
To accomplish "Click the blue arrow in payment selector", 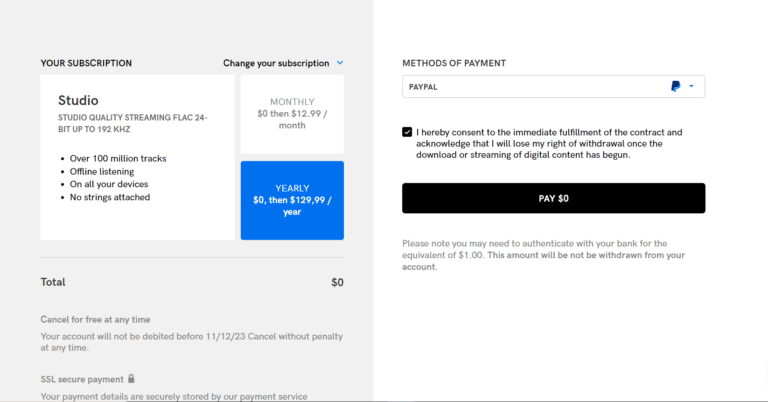I will point(691,87).
